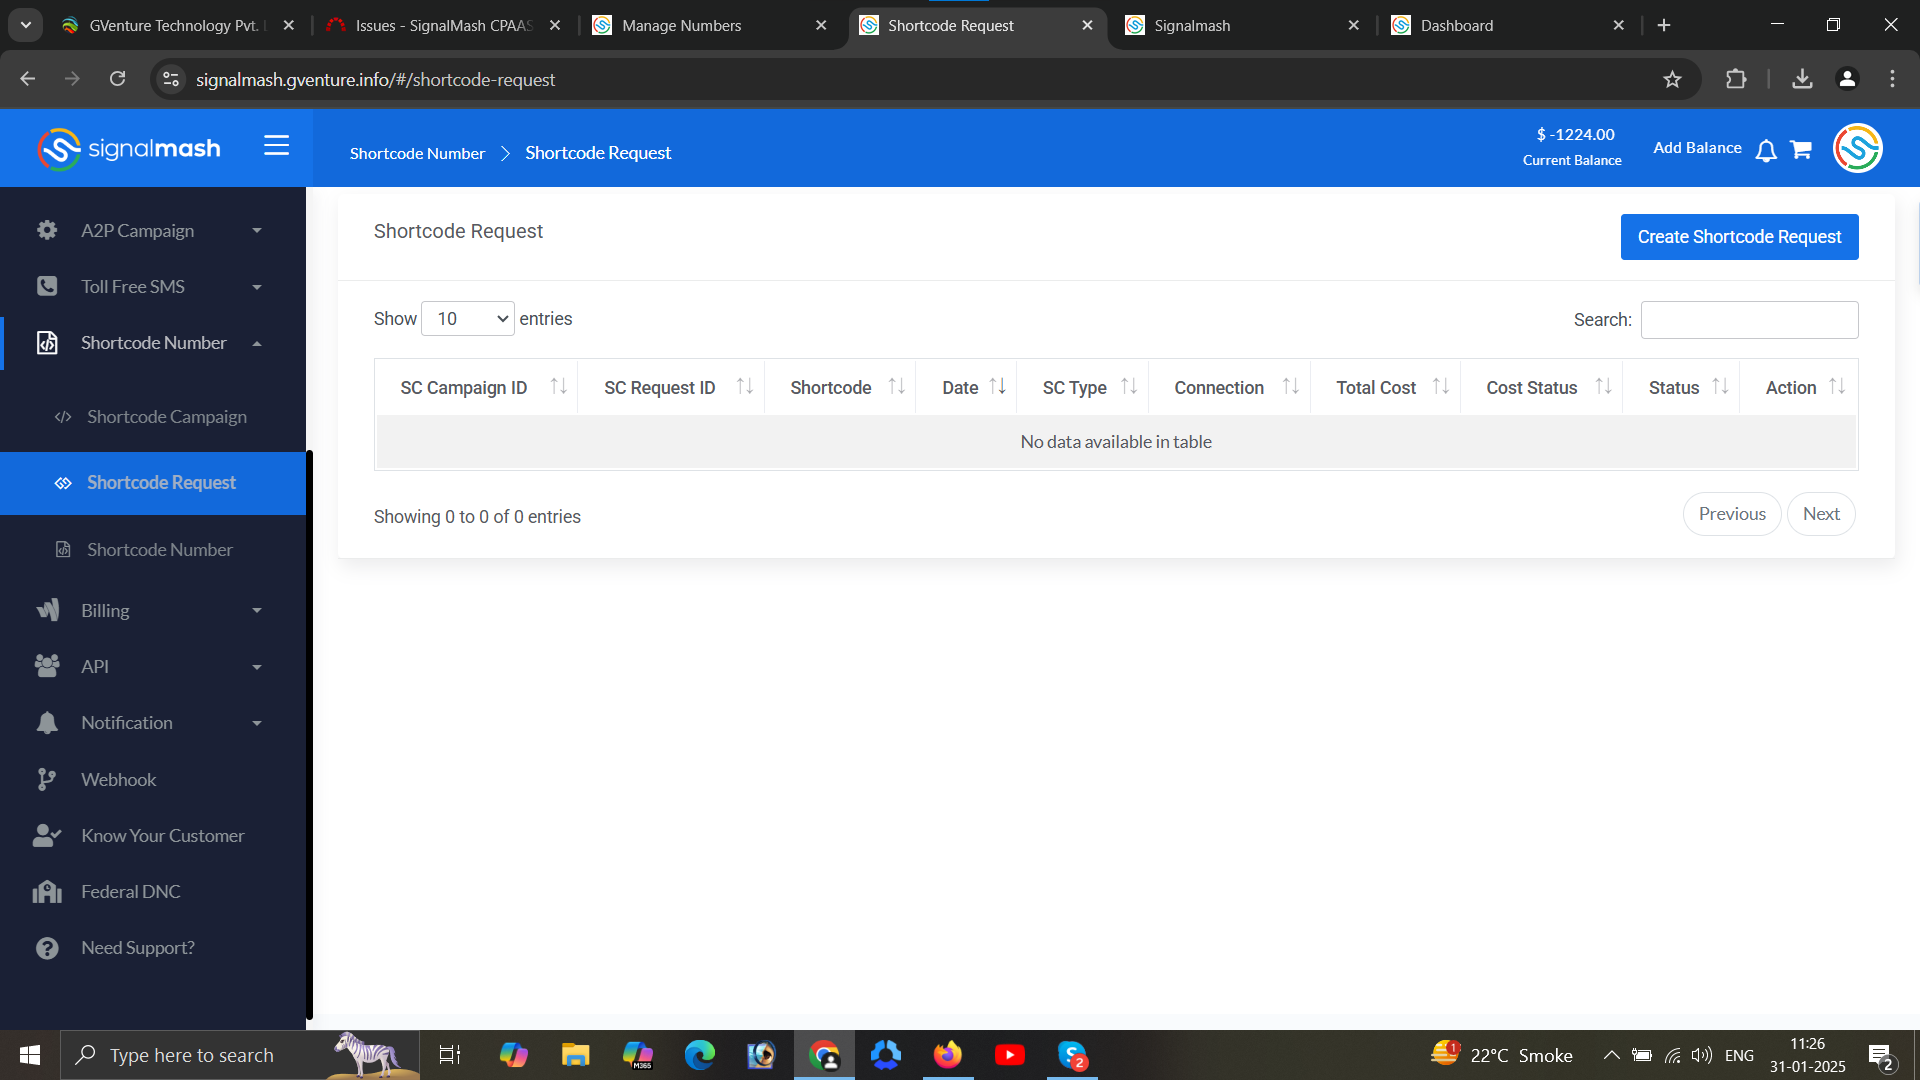Open Shortcode Campaign submenu item
Viewport: 1920px width, 1080px height.
click(x=153, y=417)
